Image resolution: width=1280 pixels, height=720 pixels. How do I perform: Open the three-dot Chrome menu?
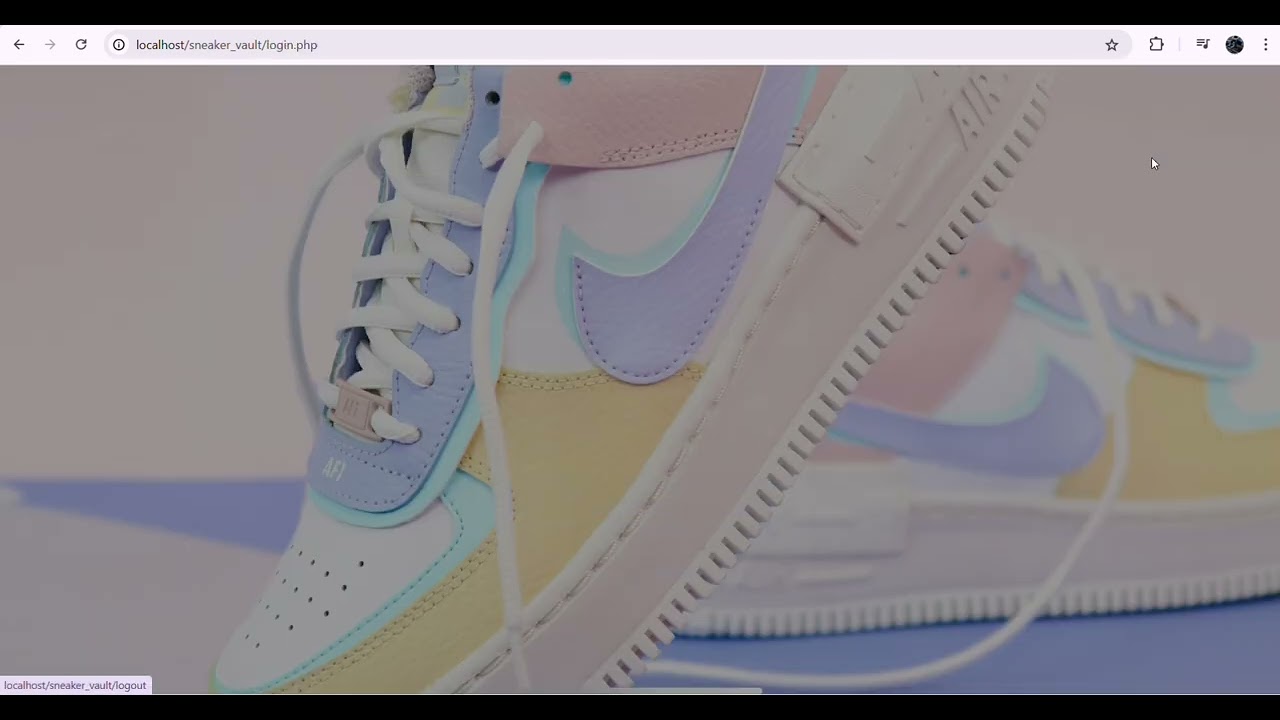coord(1266,45)
